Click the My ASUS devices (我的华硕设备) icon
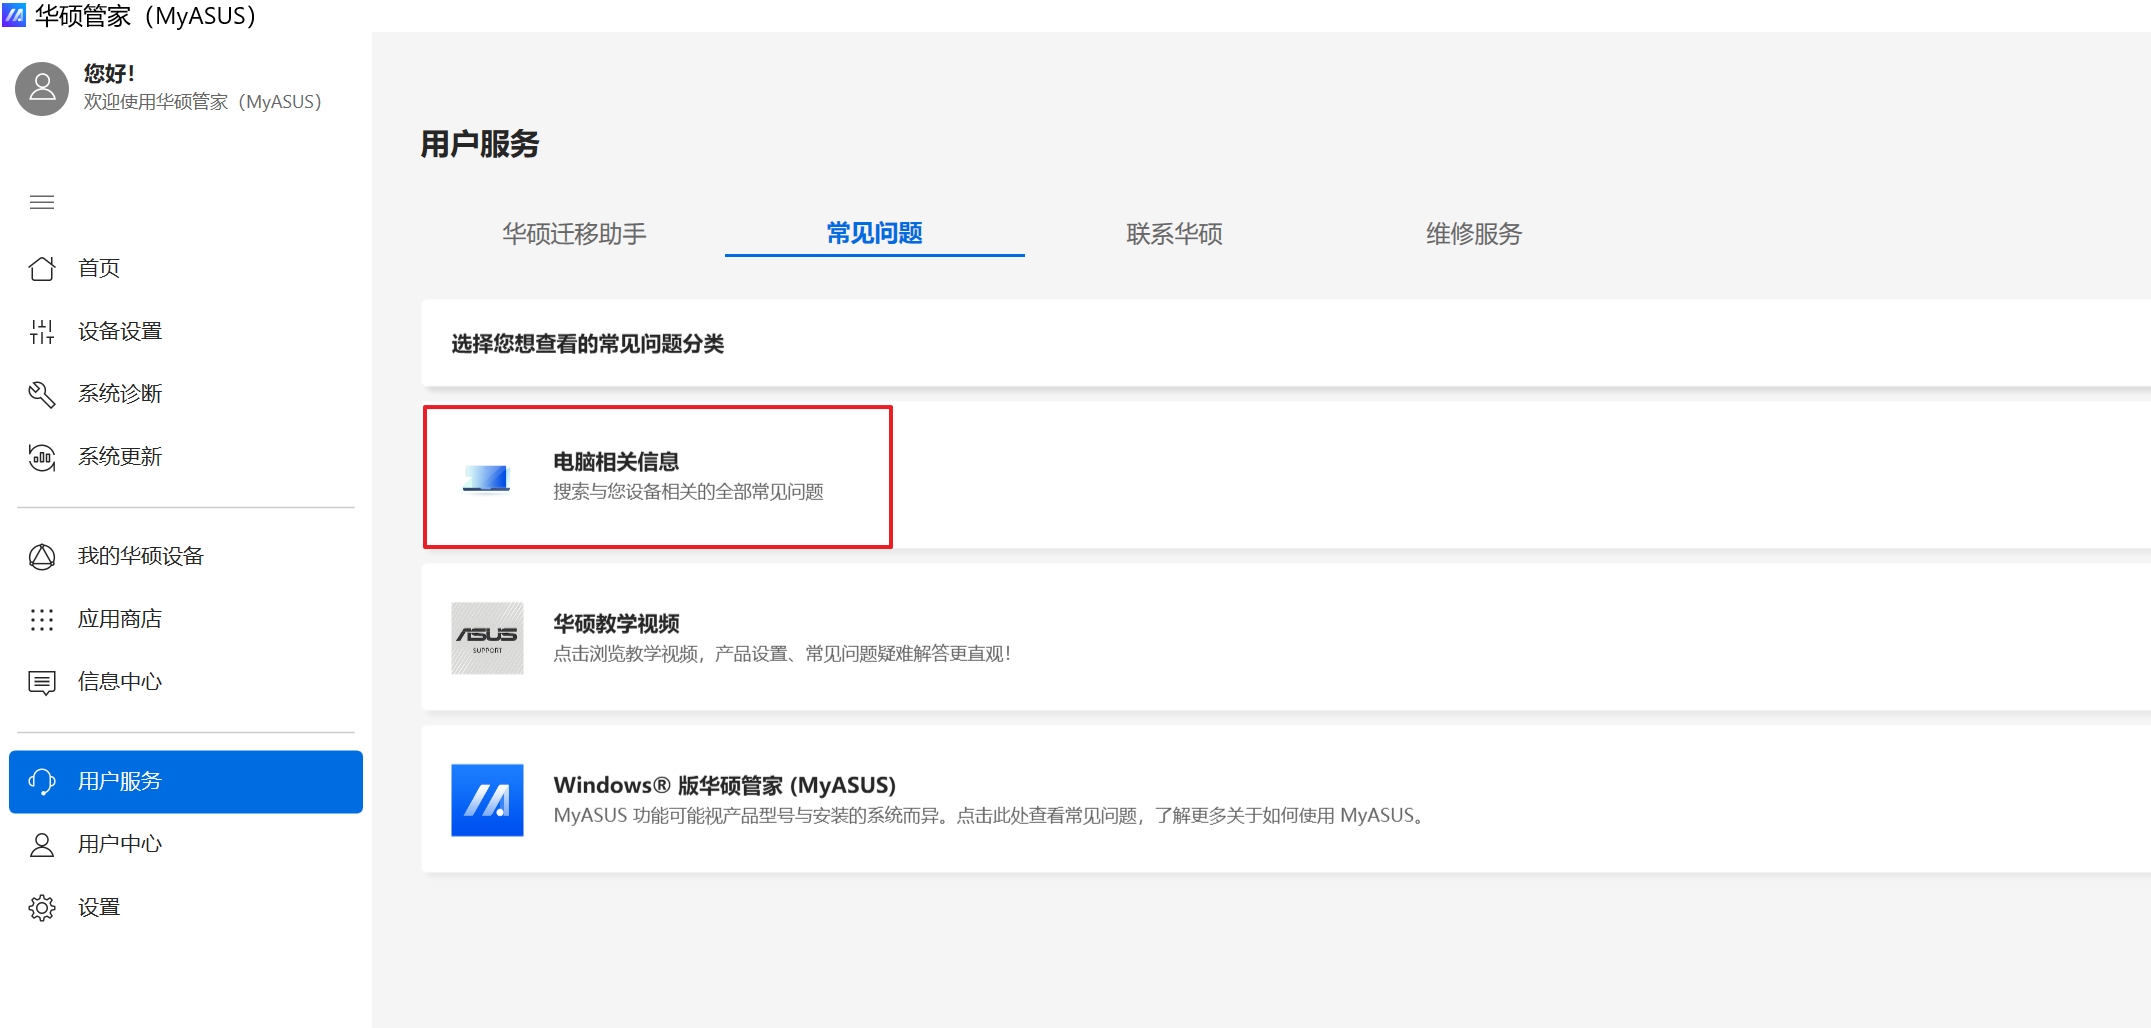Image resolution: width=2151 pixels, height=1028 pixels. click(x=42, y=556)
